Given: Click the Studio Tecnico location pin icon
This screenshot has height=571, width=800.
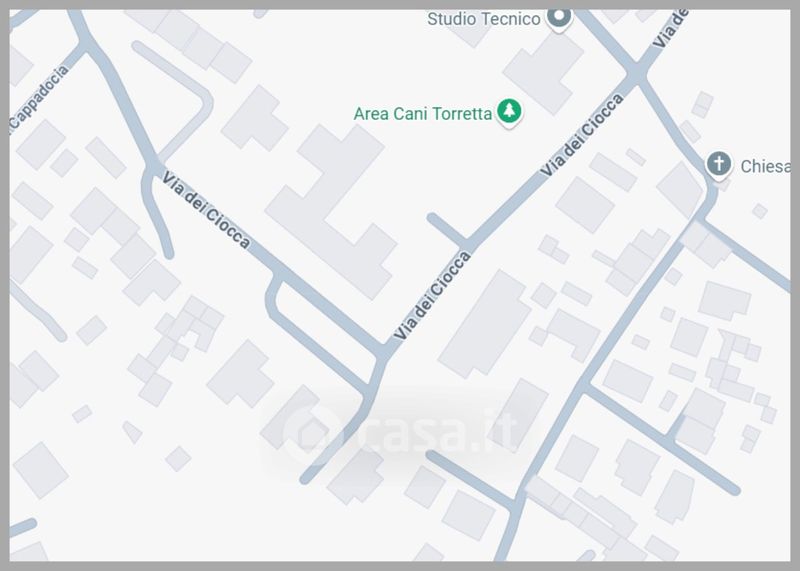Looking at the screenshot, I should 559,18.
